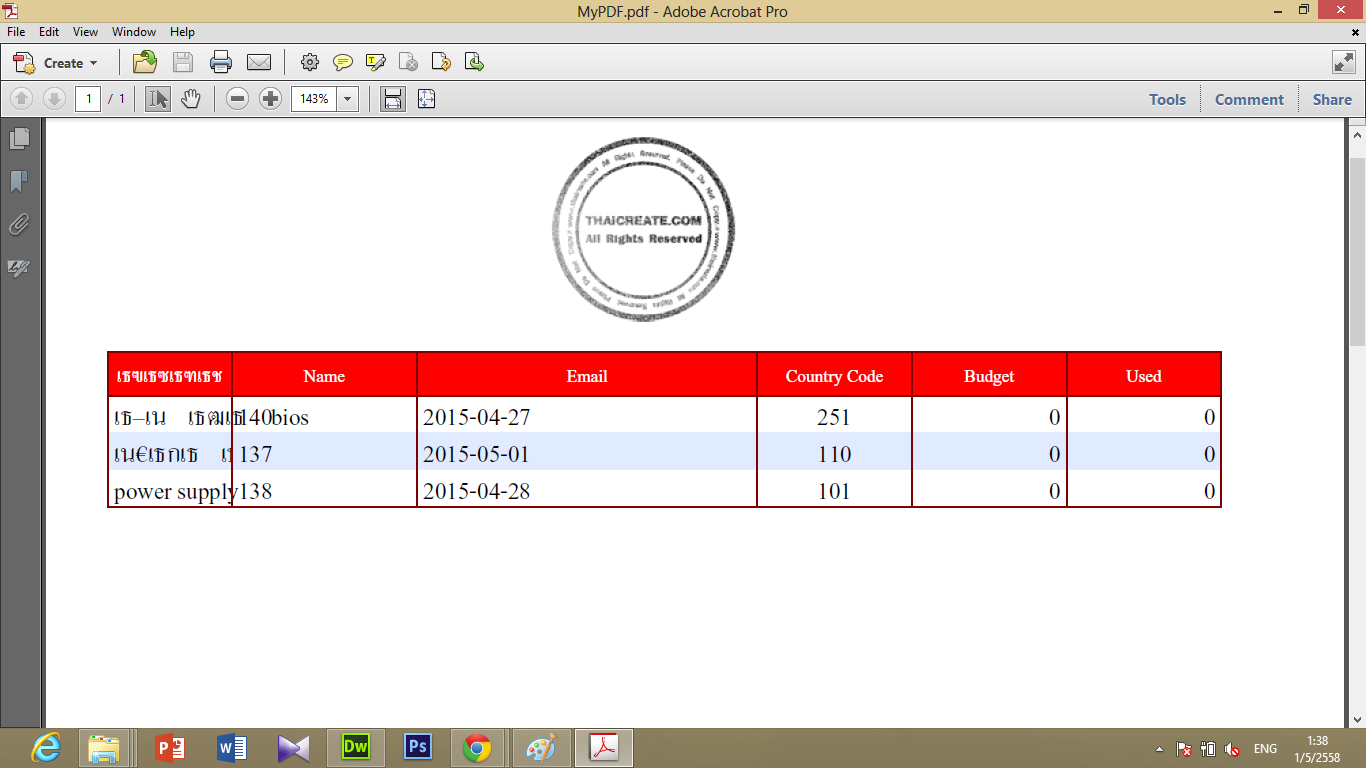Toggle the text selection tool
1366x768 pixels.
[158, 99]
